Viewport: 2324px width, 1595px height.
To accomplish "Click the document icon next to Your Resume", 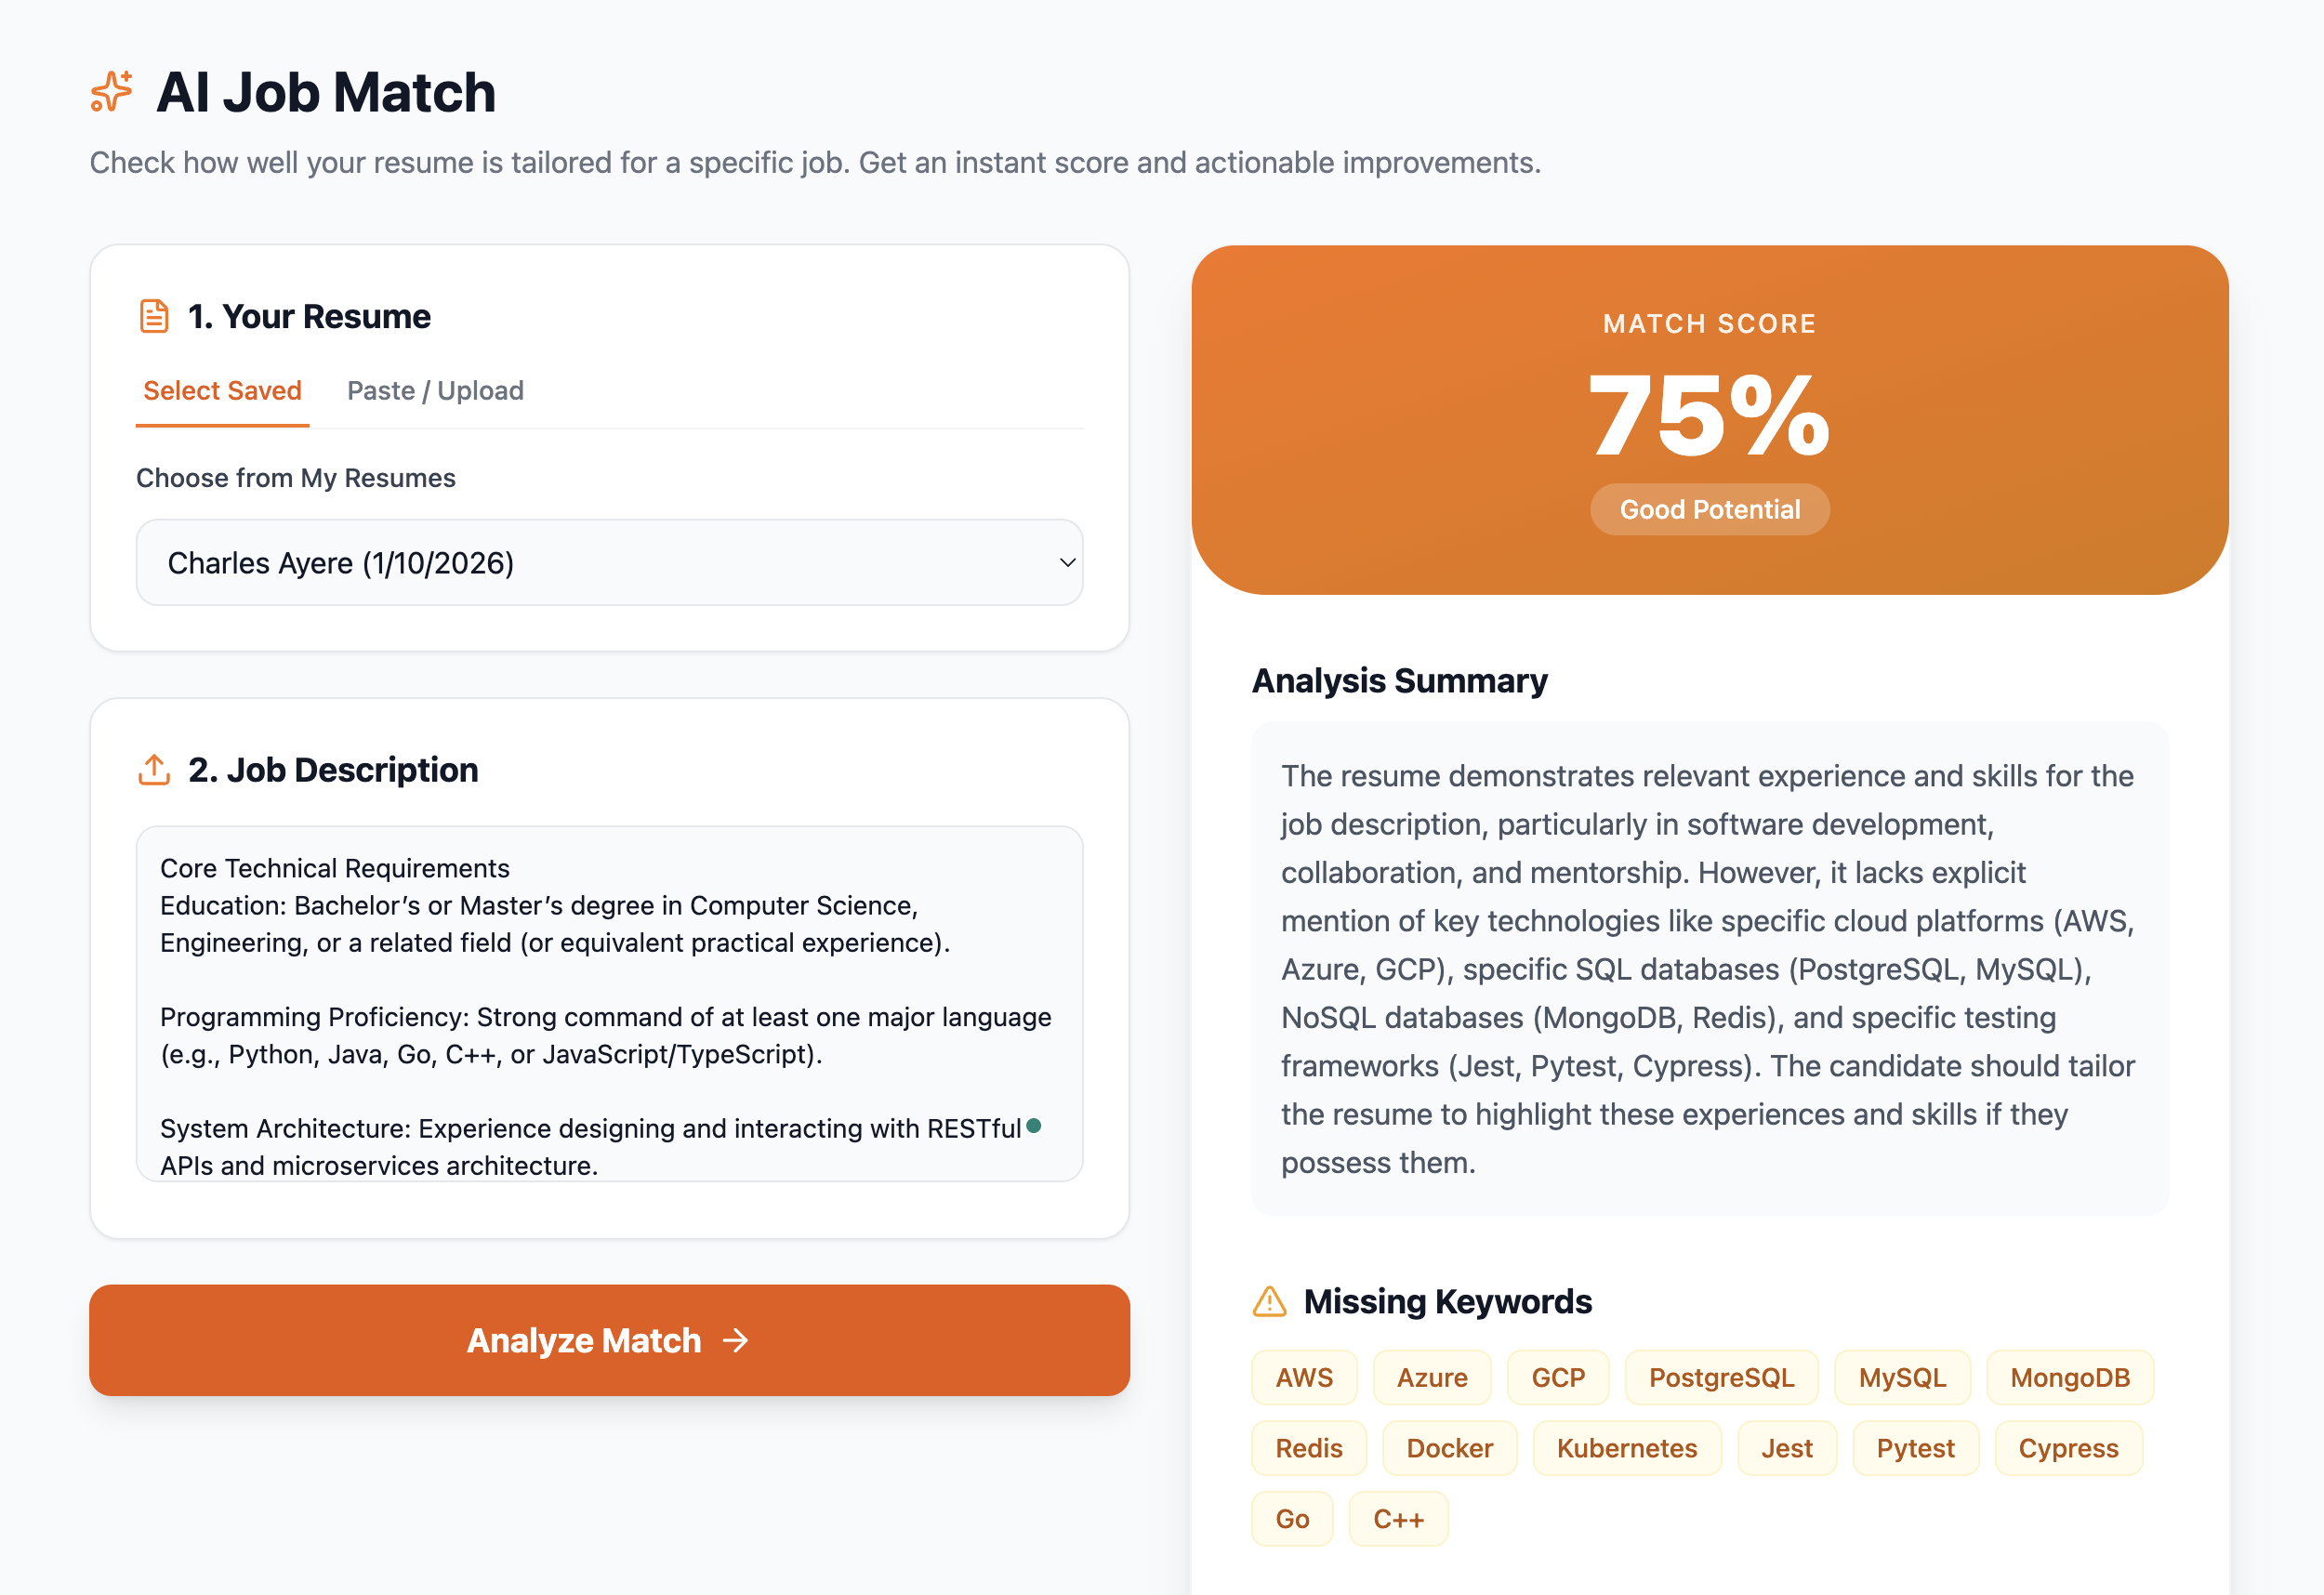I will point(153,315).
